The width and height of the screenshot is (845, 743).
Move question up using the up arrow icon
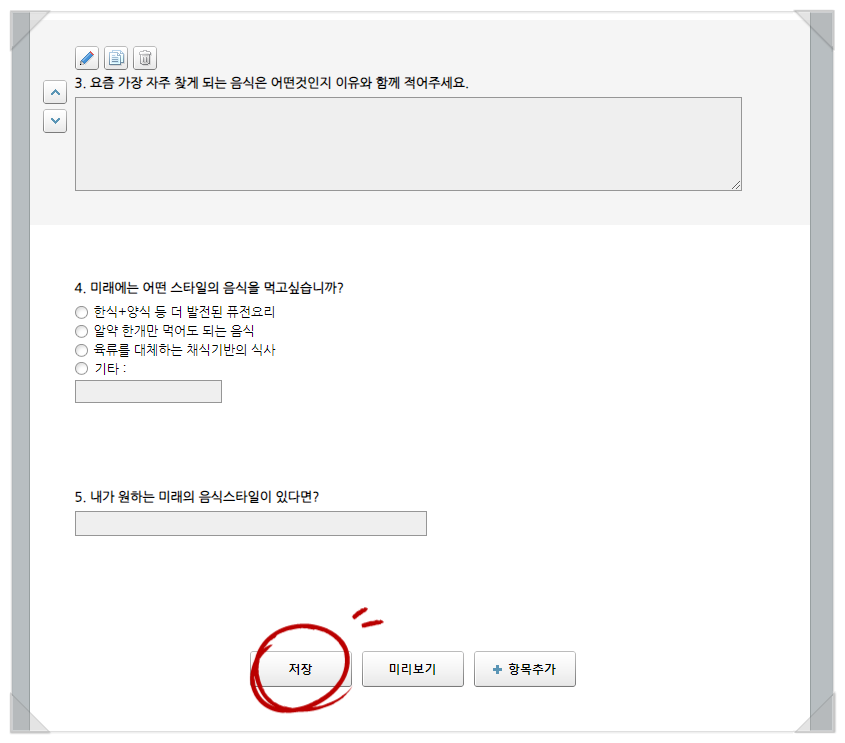tap(55, 92)
